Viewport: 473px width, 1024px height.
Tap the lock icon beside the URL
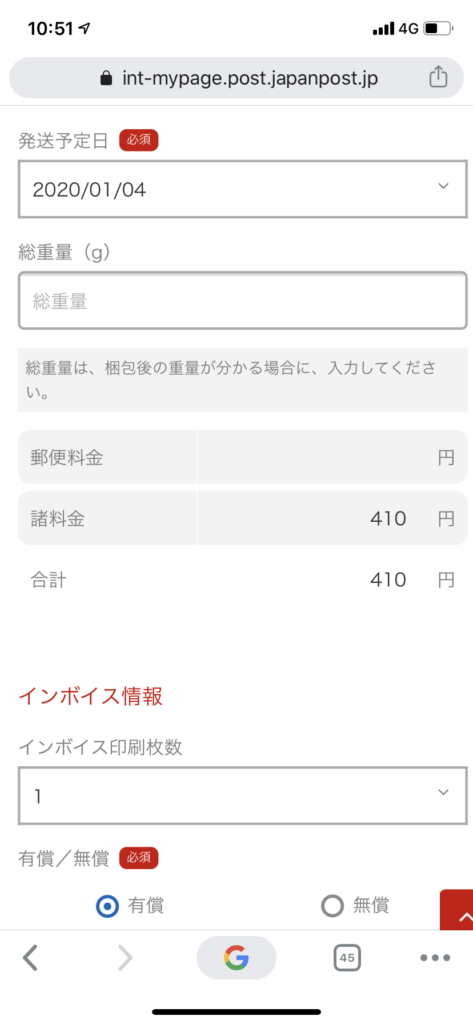106,79
